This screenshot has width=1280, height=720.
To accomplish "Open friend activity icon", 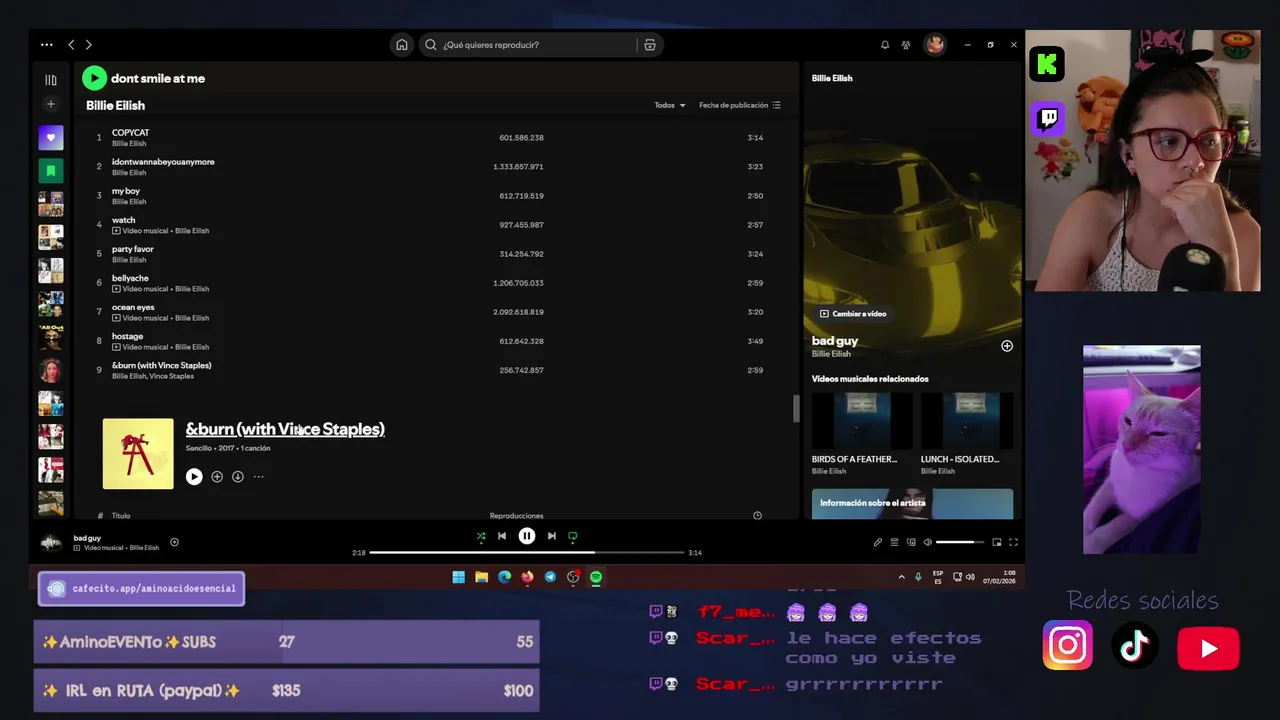I will pos(906,45).
